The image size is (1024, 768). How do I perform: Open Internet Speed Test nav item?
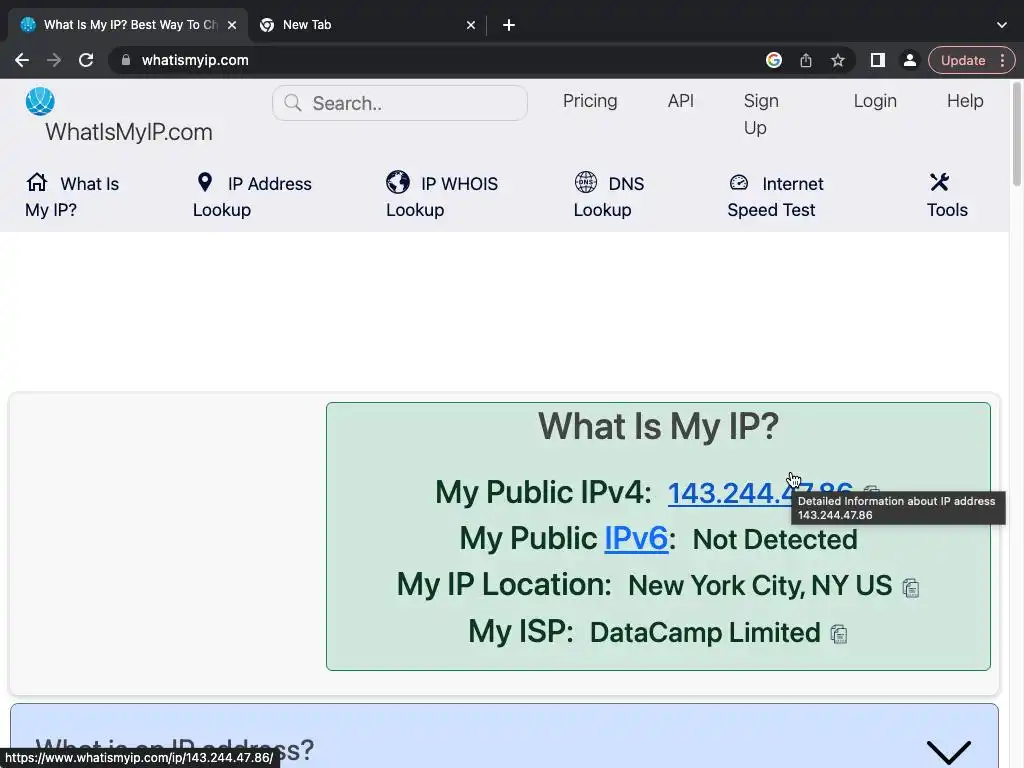[775, 197]
